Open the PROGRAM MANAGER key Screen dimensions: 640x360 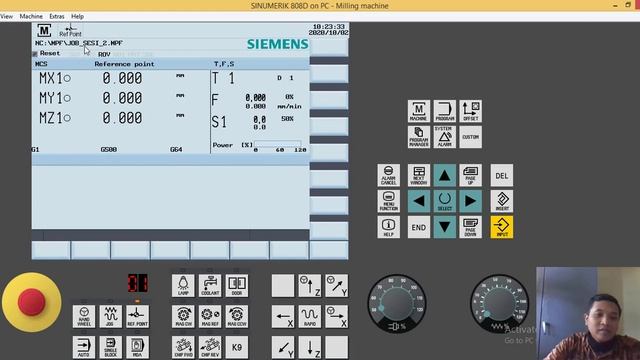coord(419,137)
